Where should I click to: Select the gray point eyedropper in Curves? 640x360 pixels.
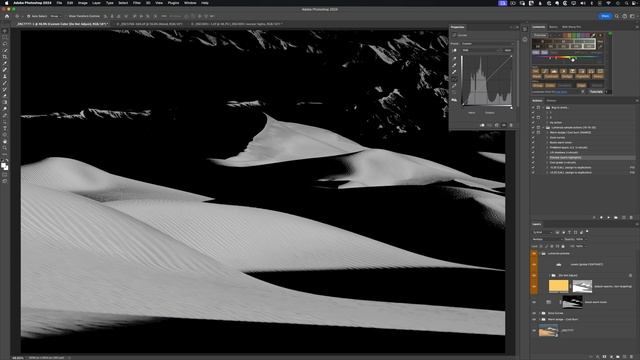click(x=454, y=65)
